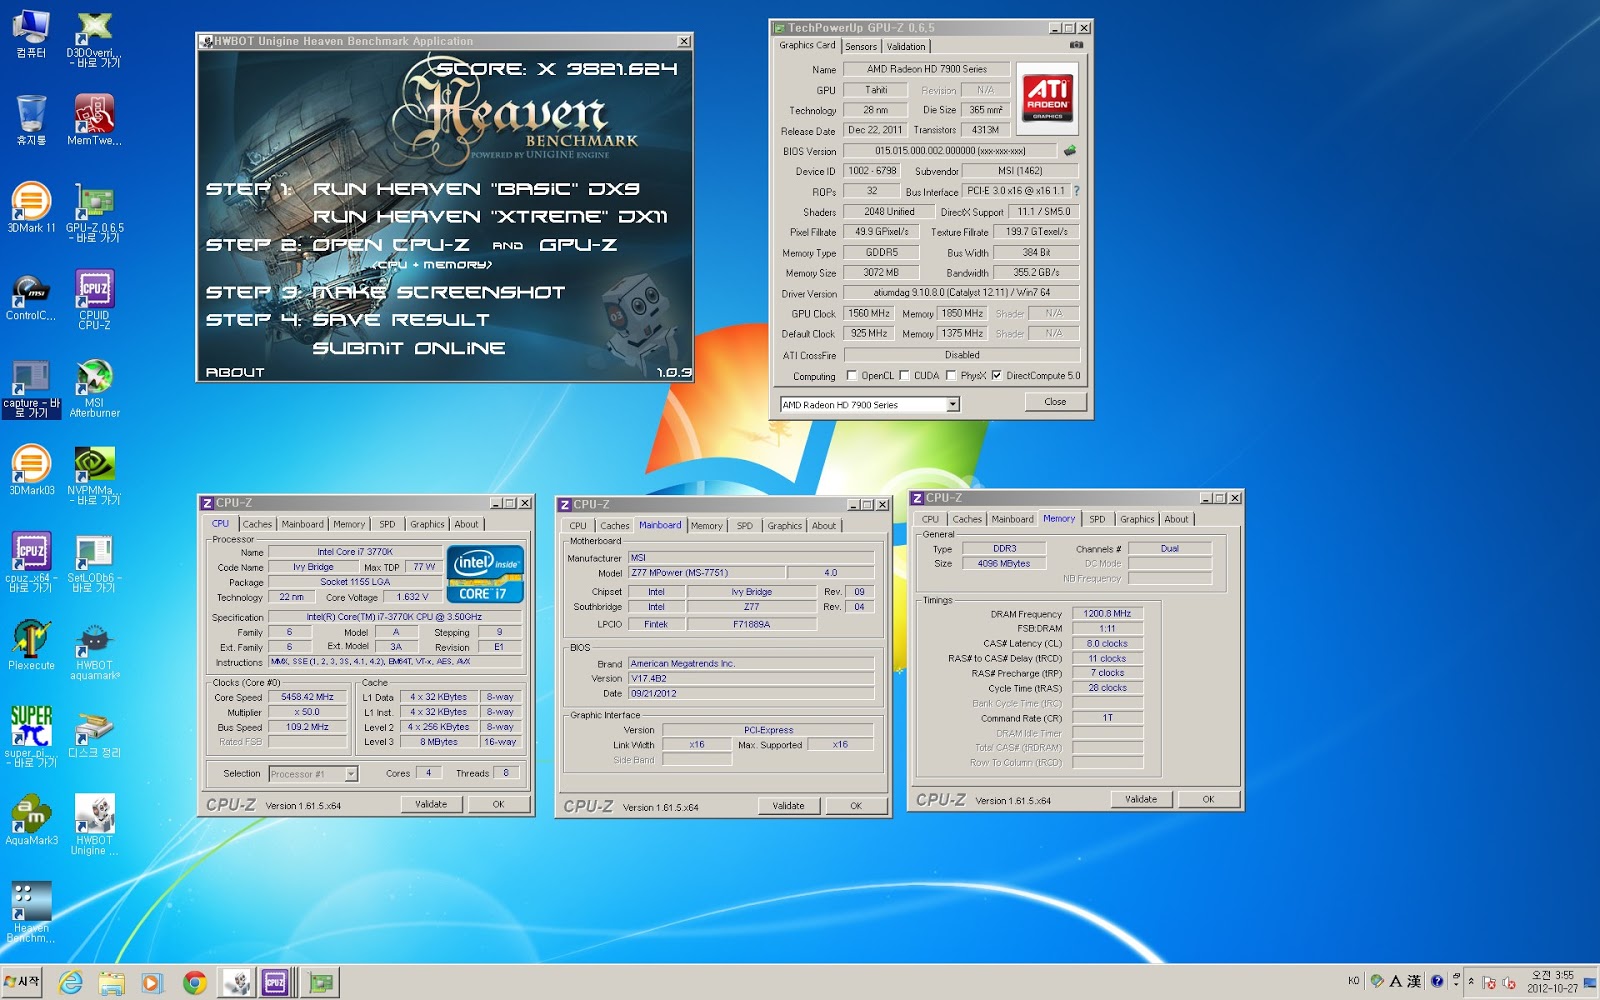Open Windows Explorer folder icon on taskbar
Image resolution: width=1600 pixels, height=1000 pixels.
click(x=111, y=983)
